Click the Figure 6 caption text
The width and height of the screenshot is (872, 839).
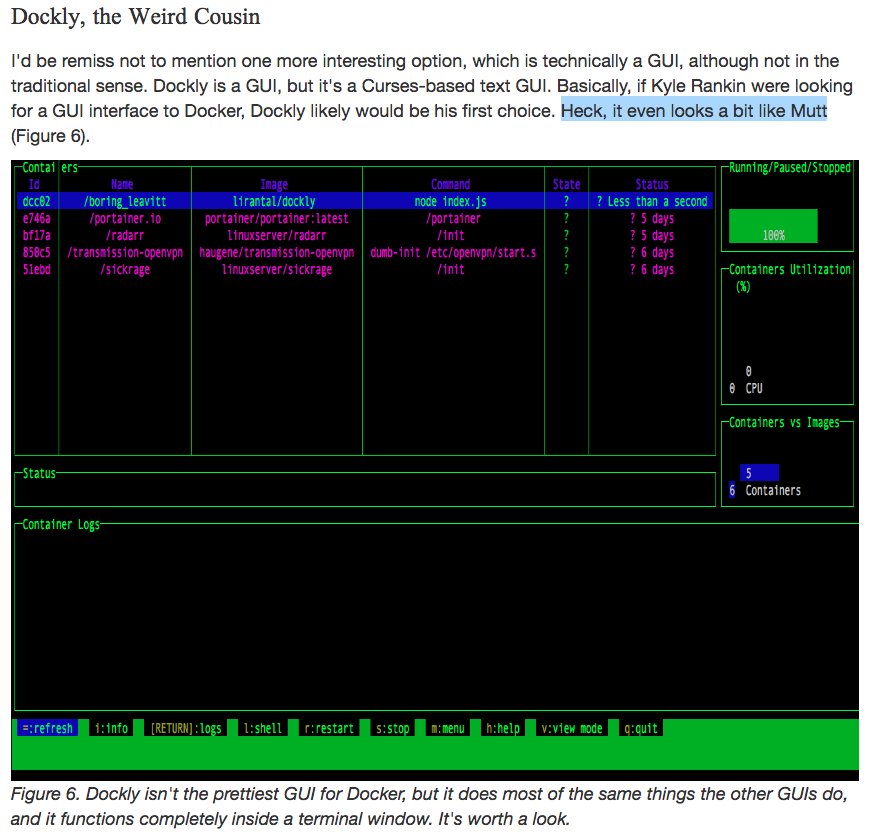pos(429,806)
